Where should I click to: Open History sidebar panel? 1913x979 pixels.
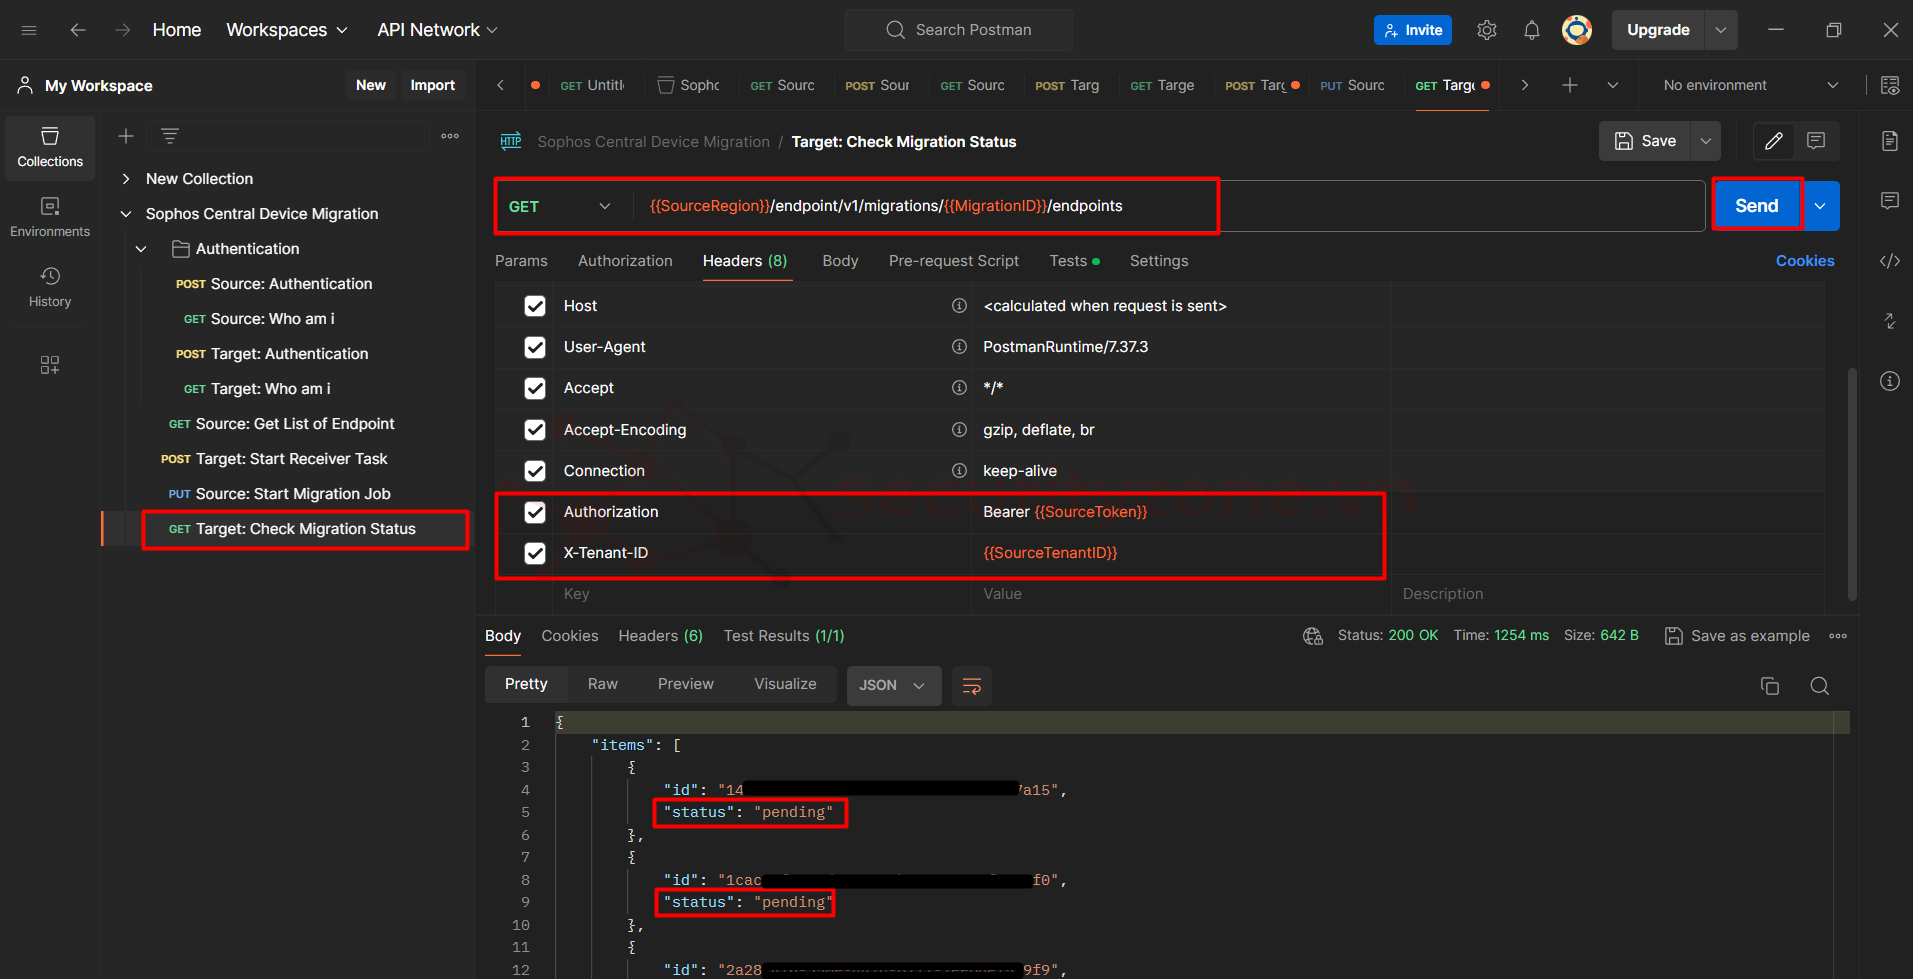point(50,287)
